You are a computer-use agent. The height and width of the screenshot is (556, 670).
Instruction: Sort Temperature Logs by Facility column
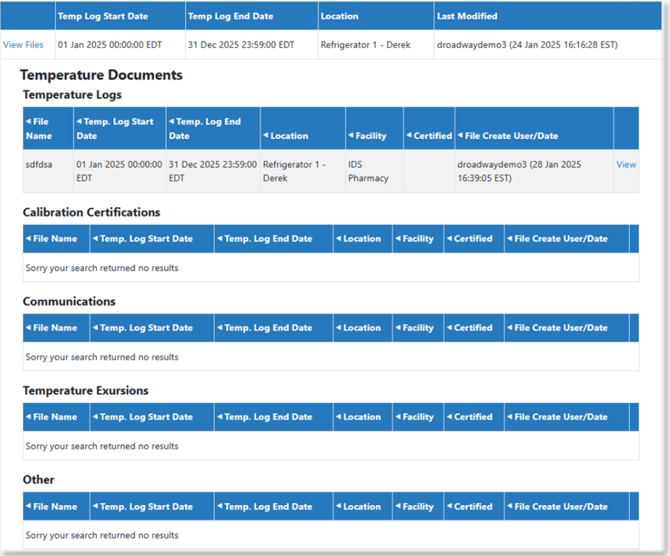click(367, 136)
